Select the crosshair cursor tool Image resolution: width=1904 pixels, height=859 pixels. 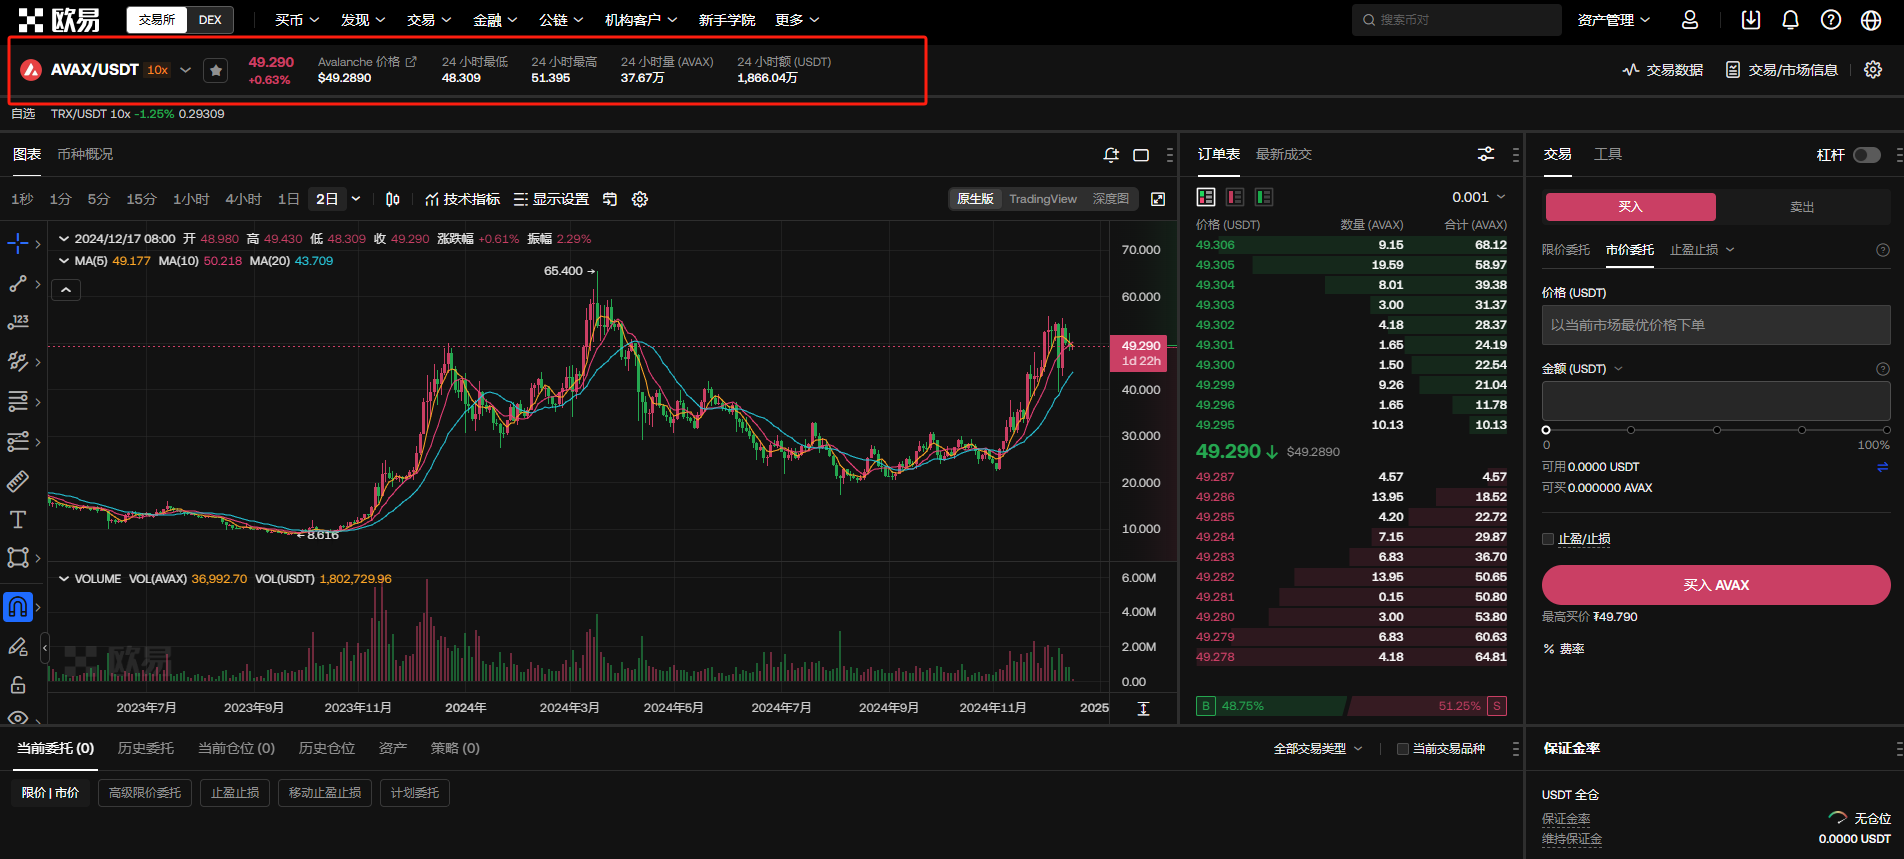point(18,243)
